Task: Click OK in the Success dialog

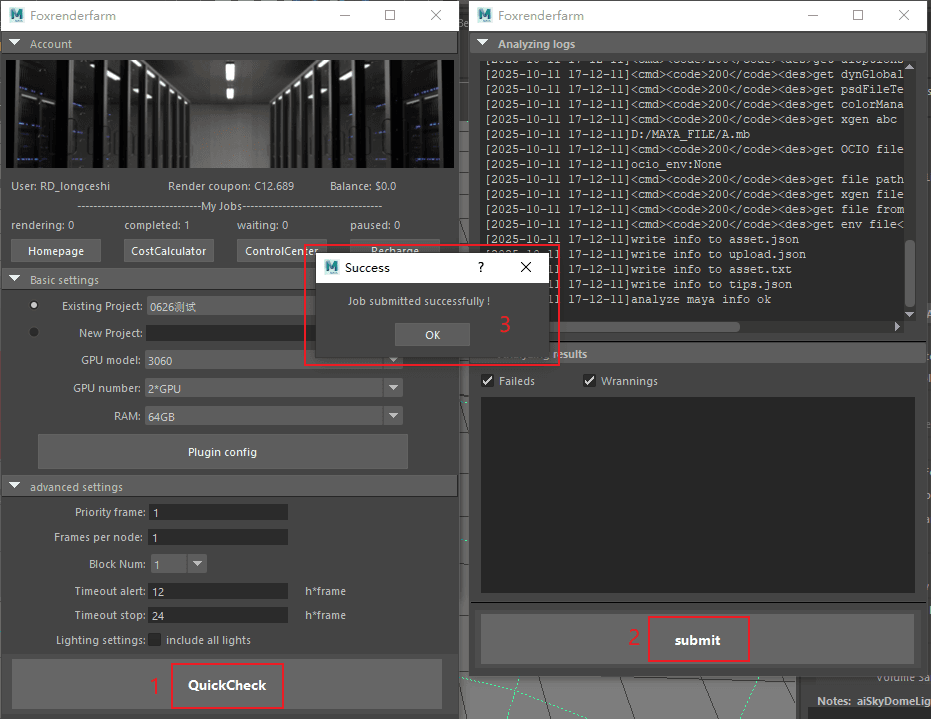Action: coord(432,335)
